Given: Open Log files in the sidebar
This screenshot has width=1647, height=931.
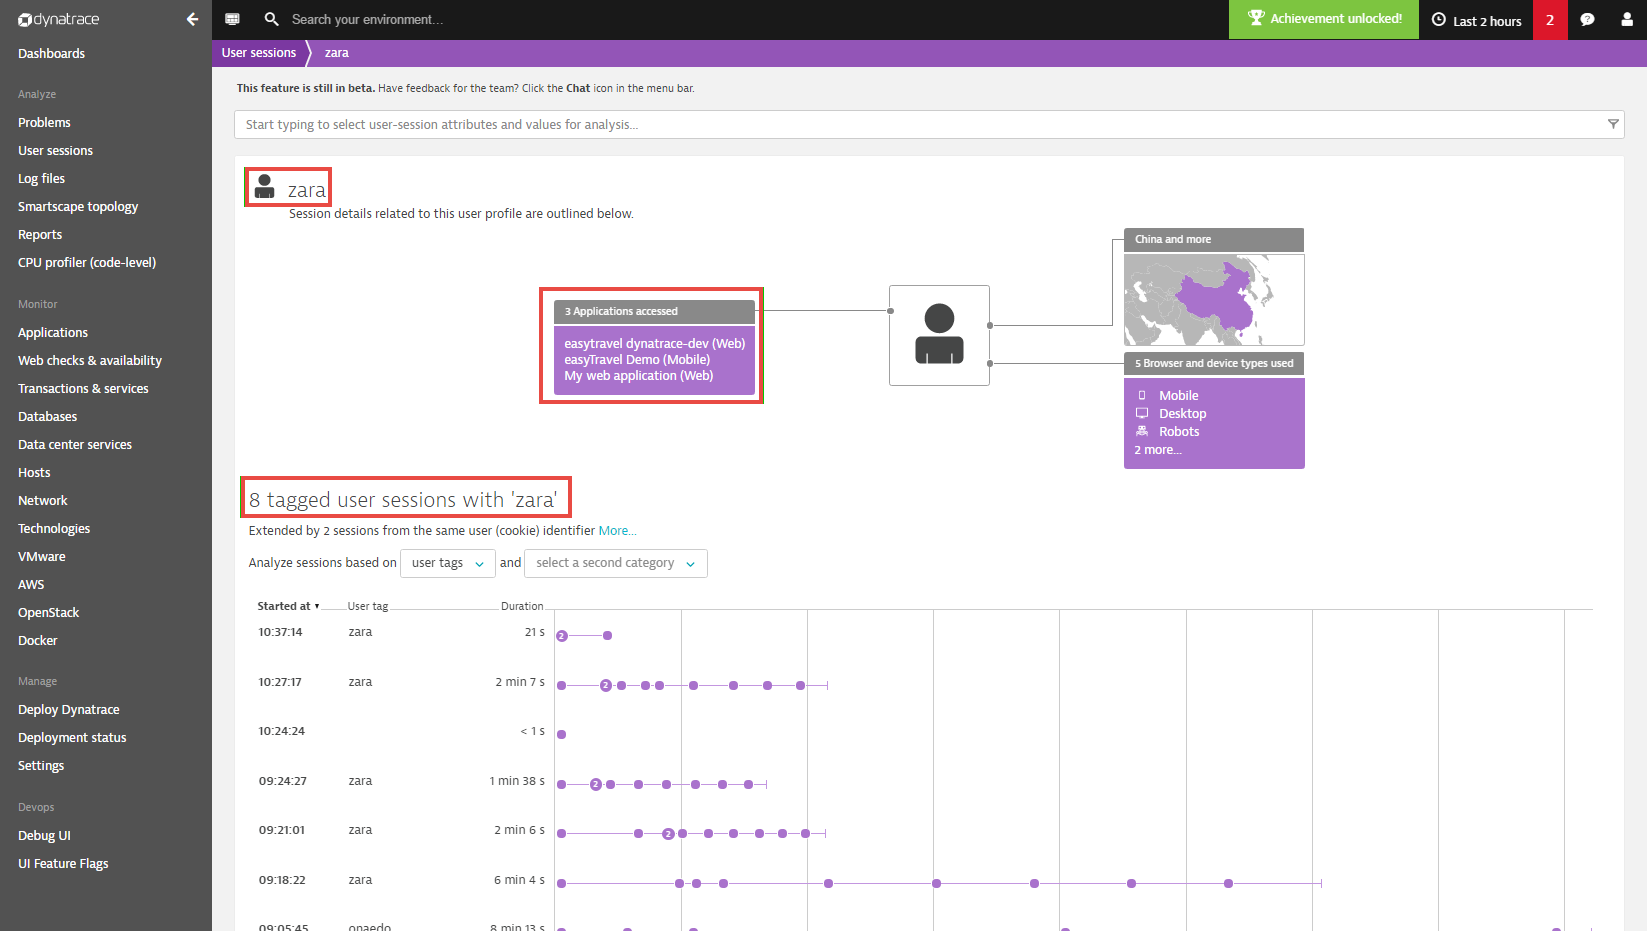Looking at the screenshot, I should pyautogui.click(x=41, y=178).
